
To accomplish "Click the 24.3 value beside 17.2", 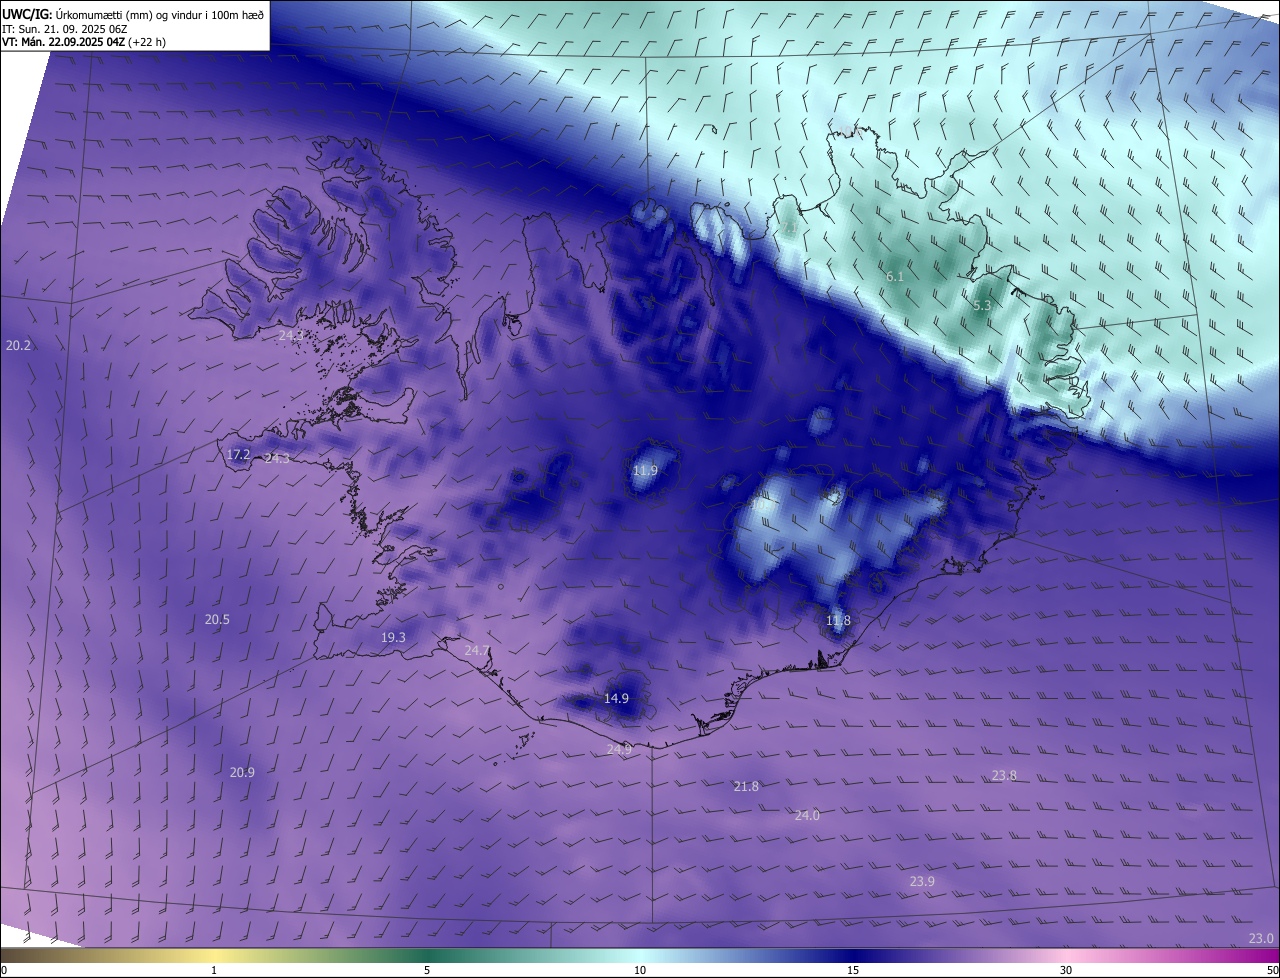I will (277, 458).
